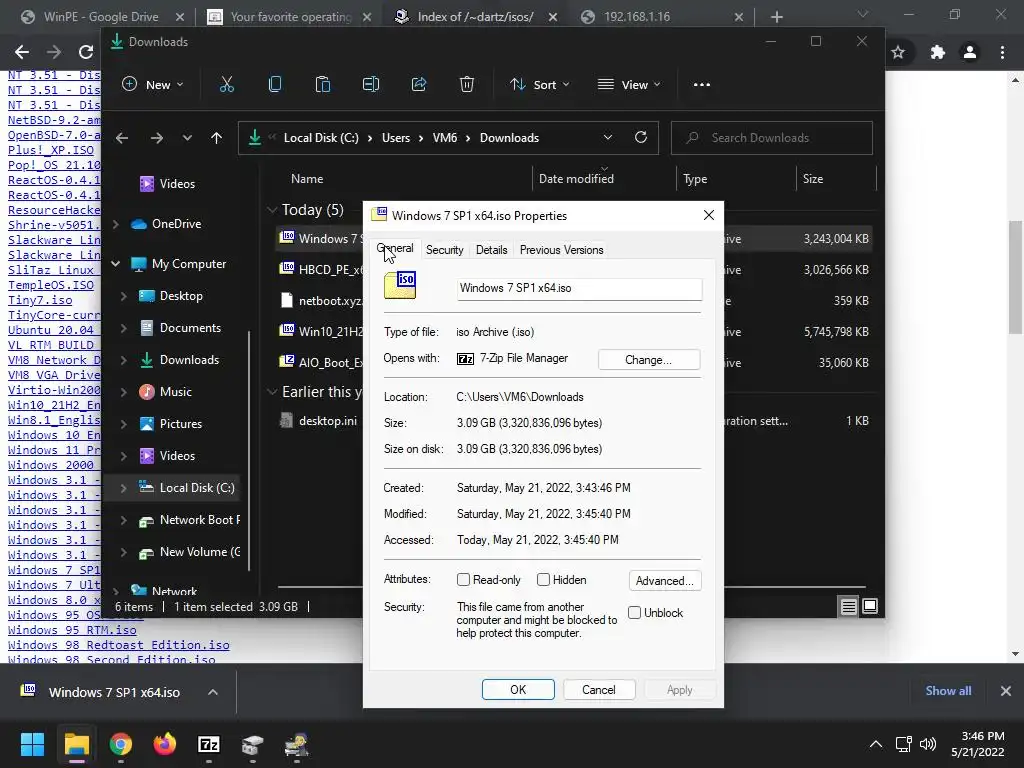Image resolution: width=1024 pixels, height=768 pixels.
Task: Open the See more ellipsis menu
Action: point(701,84)
